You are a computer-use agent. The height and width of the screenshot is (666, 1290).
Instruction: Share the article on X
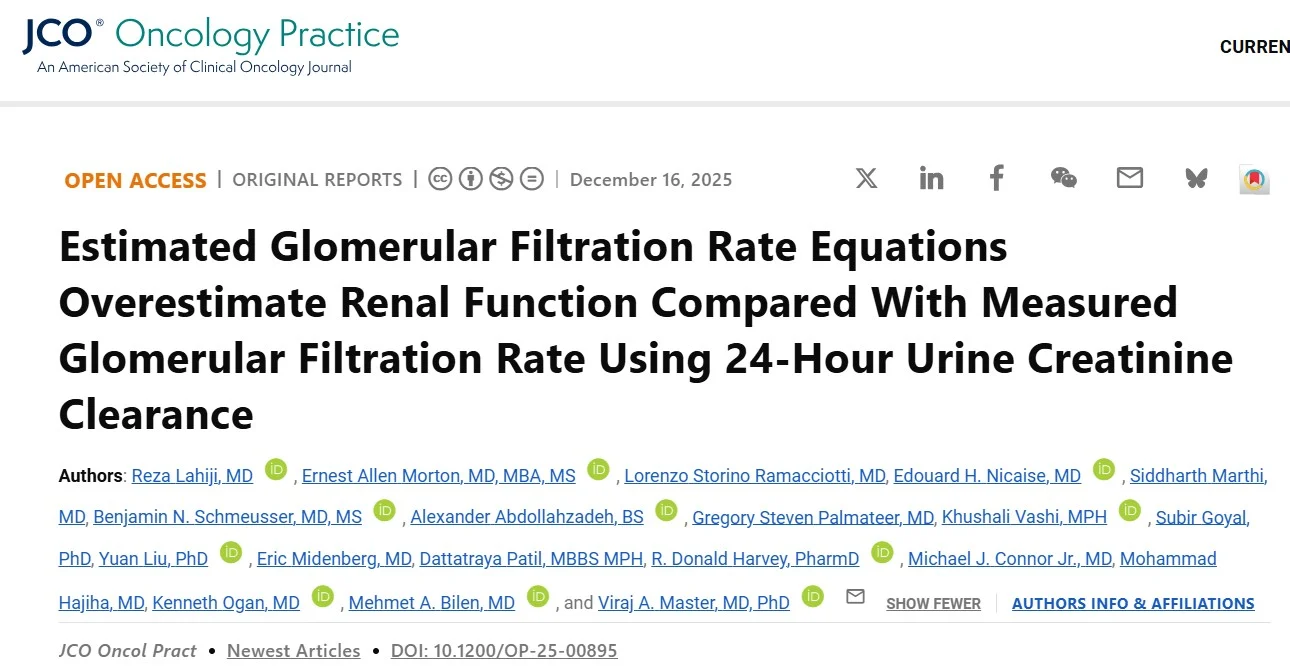(x=866, y=178)
